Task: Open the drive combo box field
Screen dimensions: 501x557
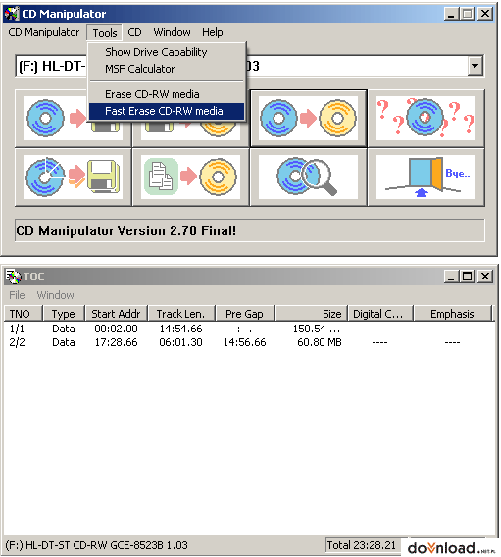Action: [249, 66]
